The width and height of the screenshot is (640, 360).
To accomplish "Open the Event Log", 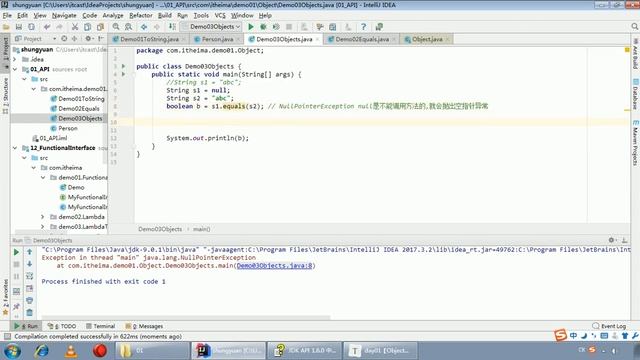I will click(x=609, y=326).
